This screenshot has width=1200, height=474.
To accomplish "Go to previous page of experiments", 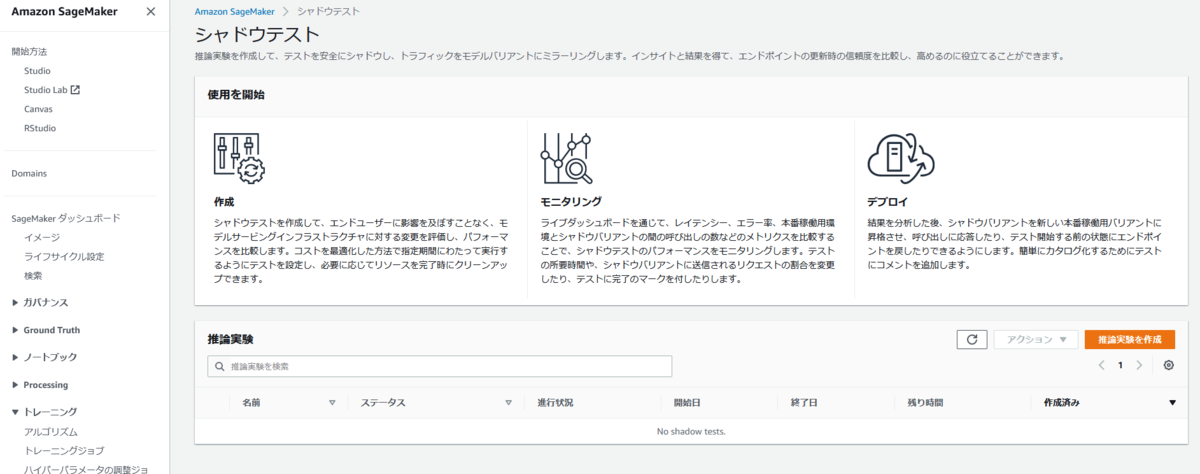I will (1101, 365).
